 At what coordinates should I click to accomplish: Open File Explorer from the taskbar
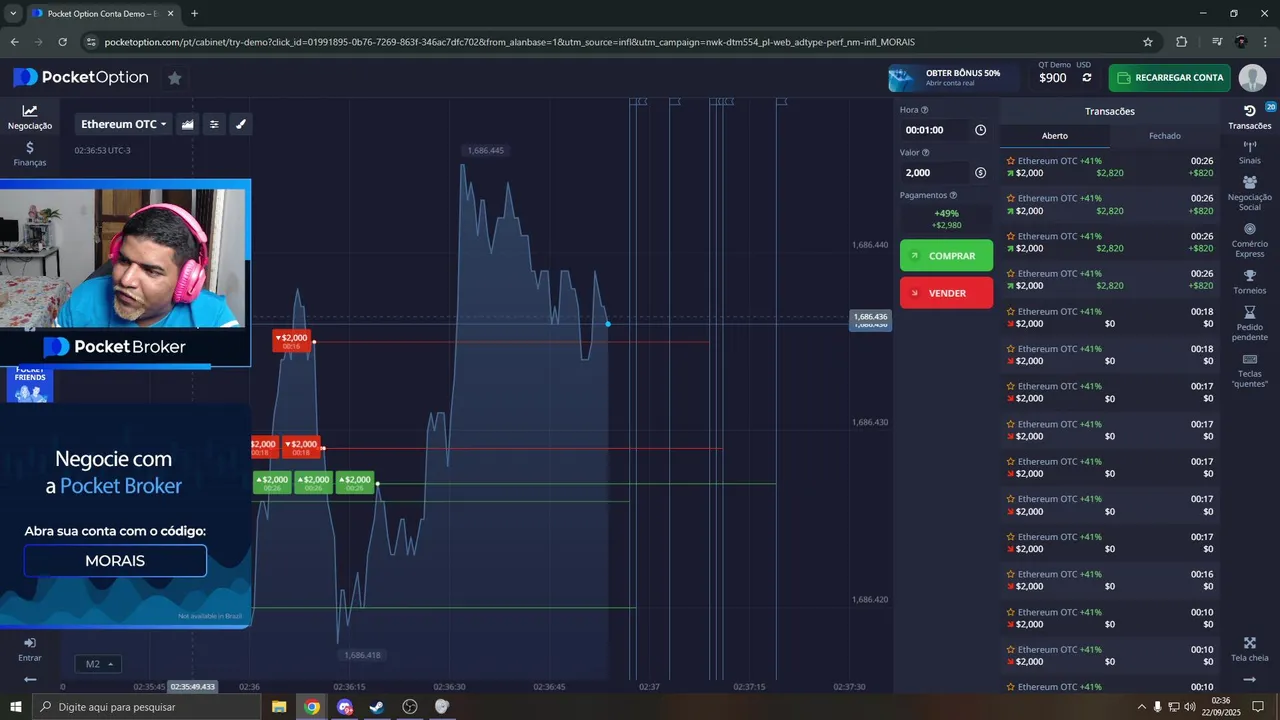(x=279, y=707)
